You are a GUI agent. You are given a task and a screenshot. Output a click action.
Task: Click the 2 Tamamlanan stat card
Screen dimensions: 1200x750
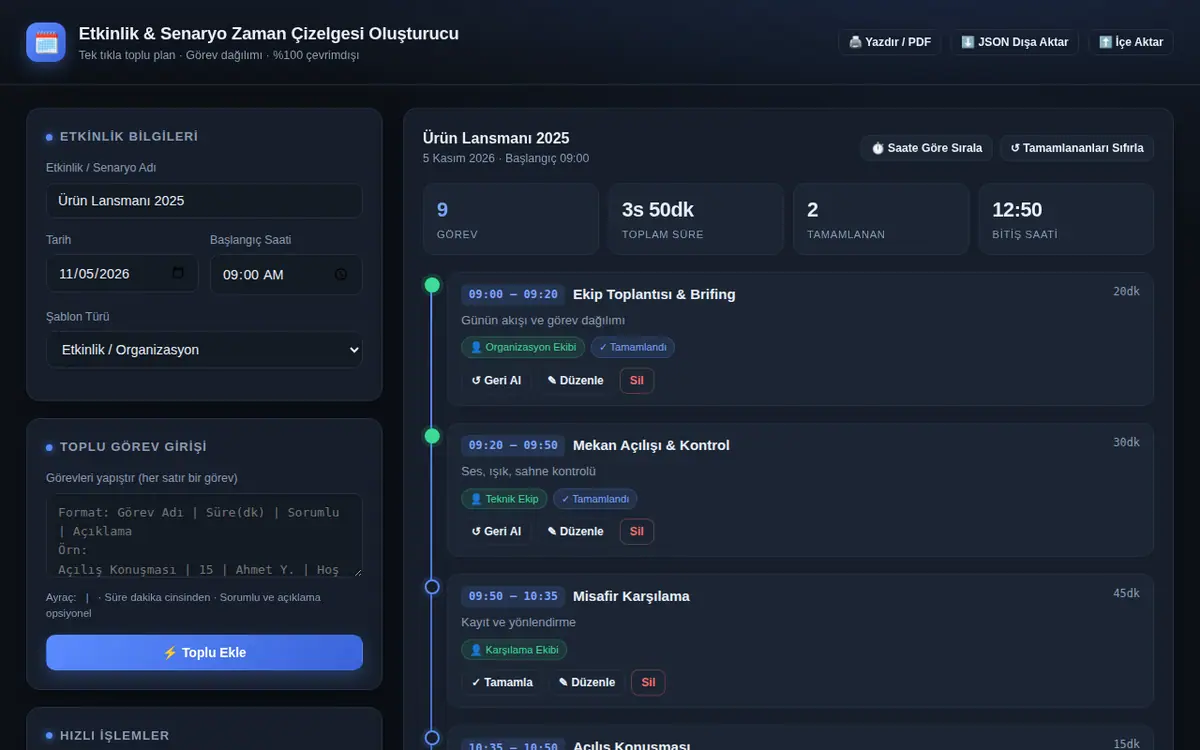tap(881, 219)
